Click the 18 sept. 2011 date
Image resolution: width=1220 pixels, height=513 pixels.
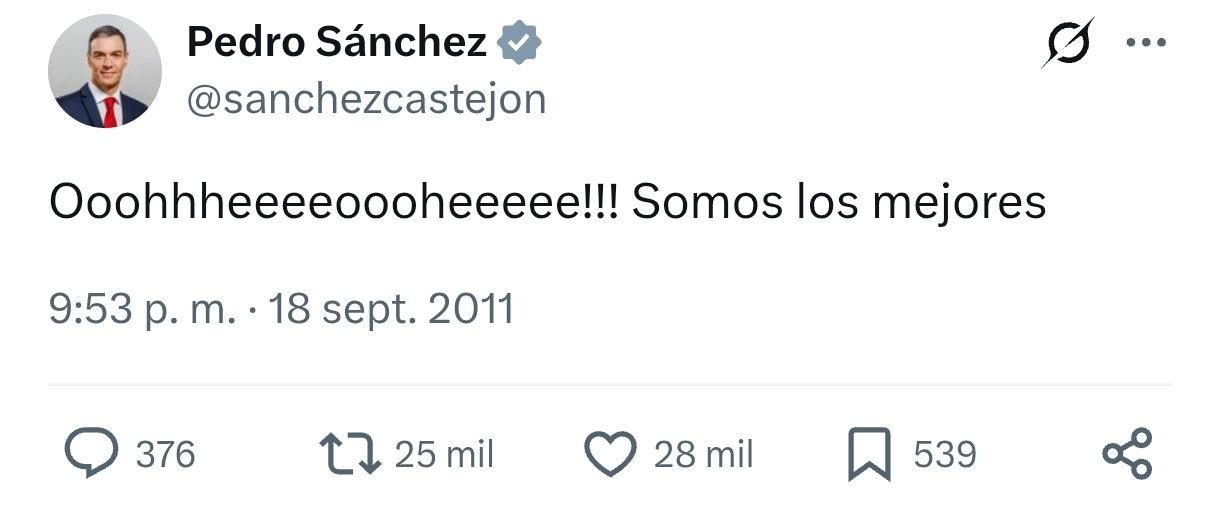tap(391, 310)
